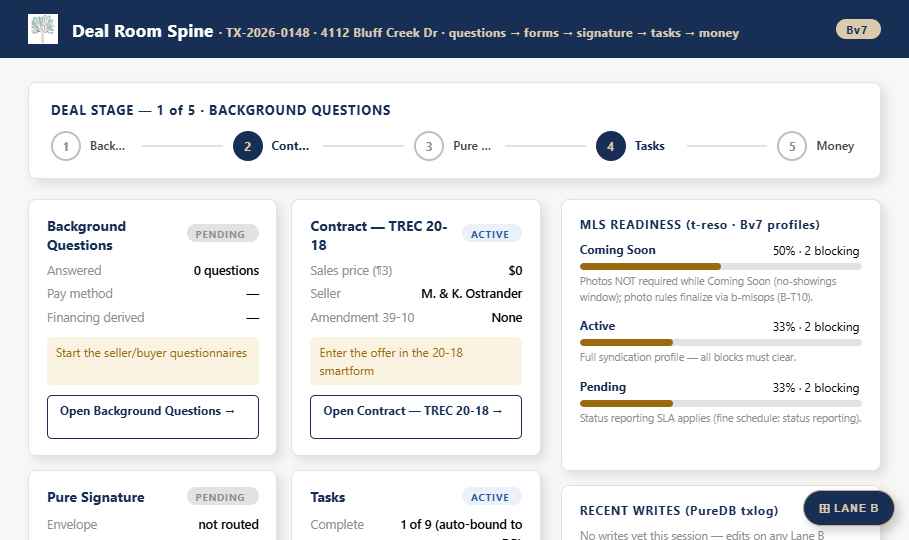Click the Coming Soon progress bar
The height and width of the screenshot is (540, 909).
pos(721,267)
